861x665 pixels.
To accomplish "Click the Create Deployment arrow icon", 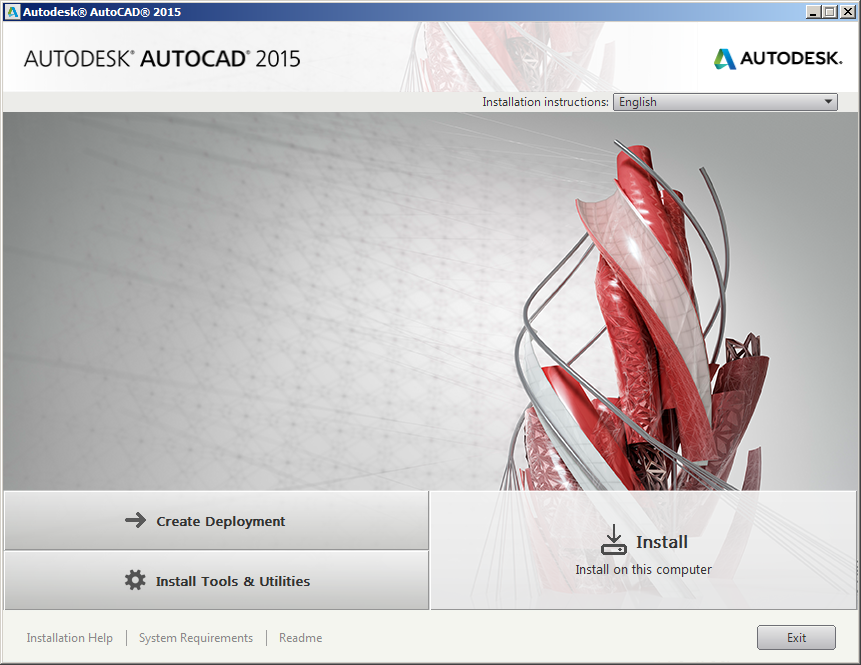I will coord(136,520).
